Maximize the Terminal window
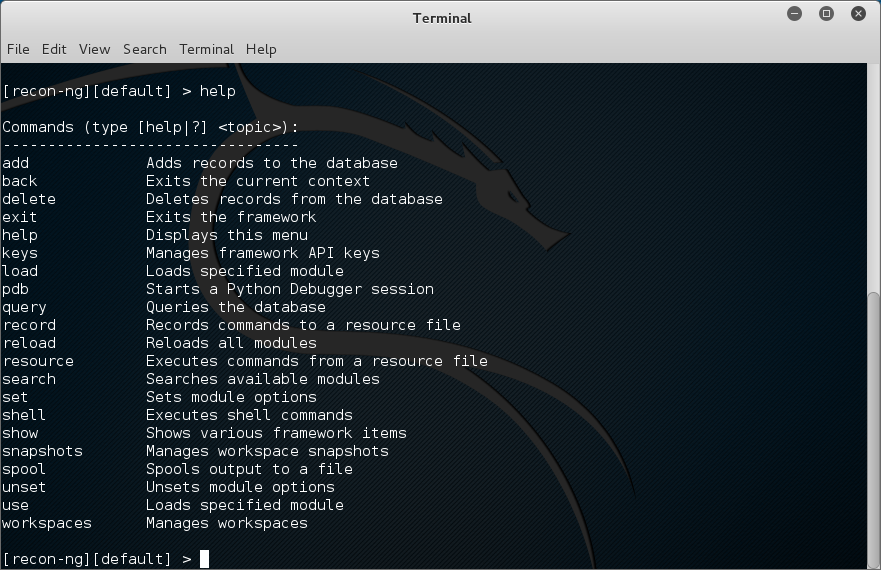 (x=826, y=13)
